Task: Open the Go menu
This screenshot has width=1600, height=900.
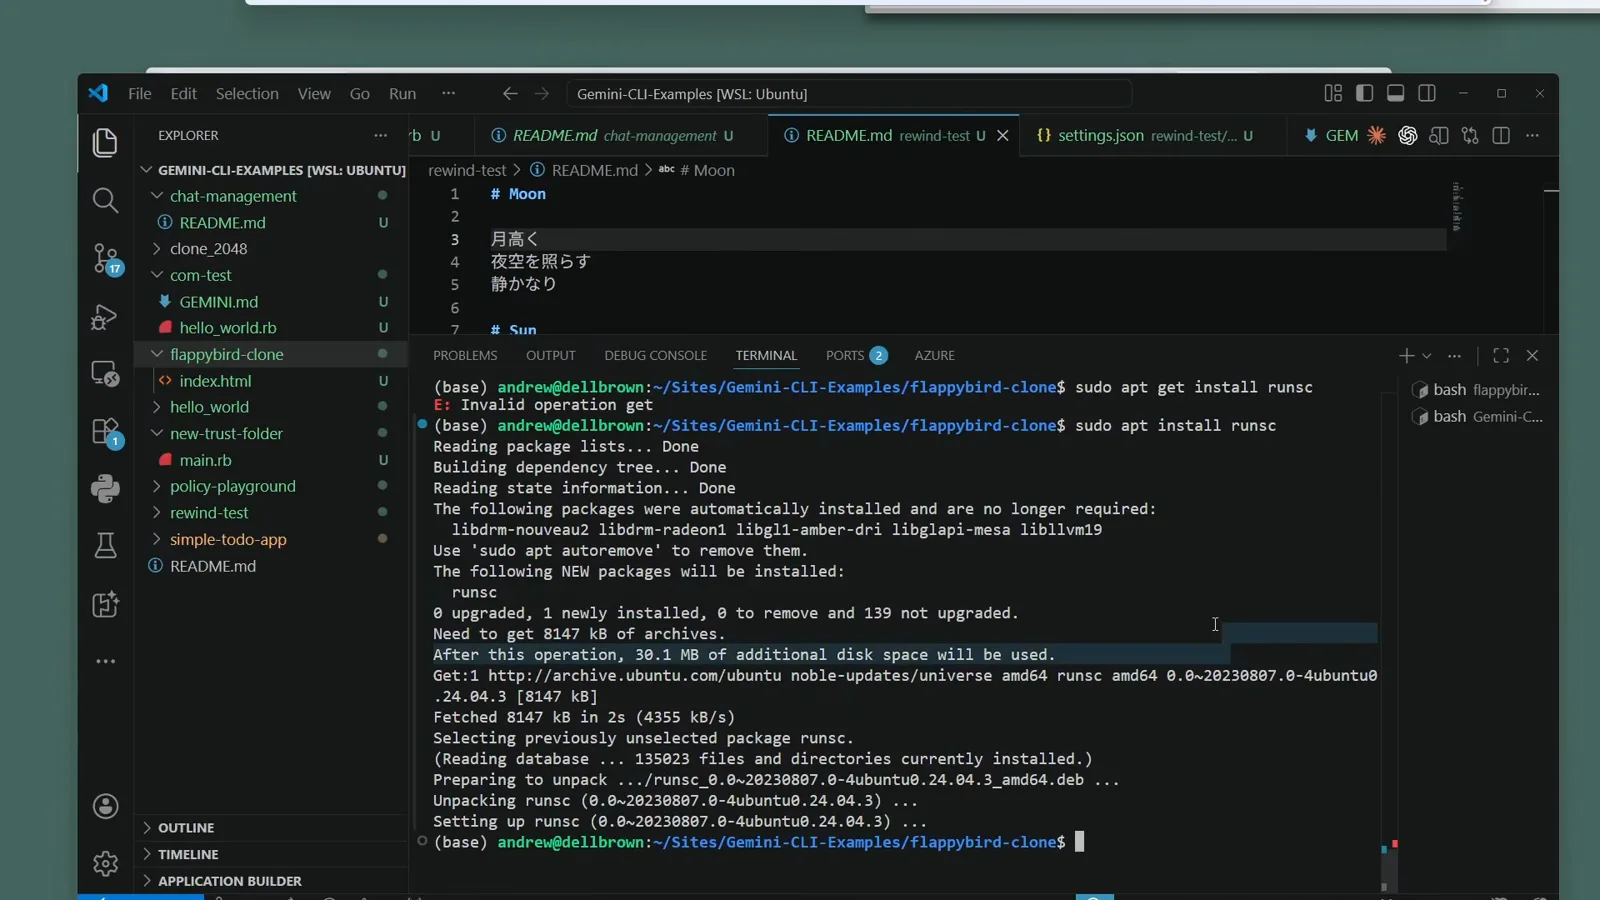Action: 360,93
